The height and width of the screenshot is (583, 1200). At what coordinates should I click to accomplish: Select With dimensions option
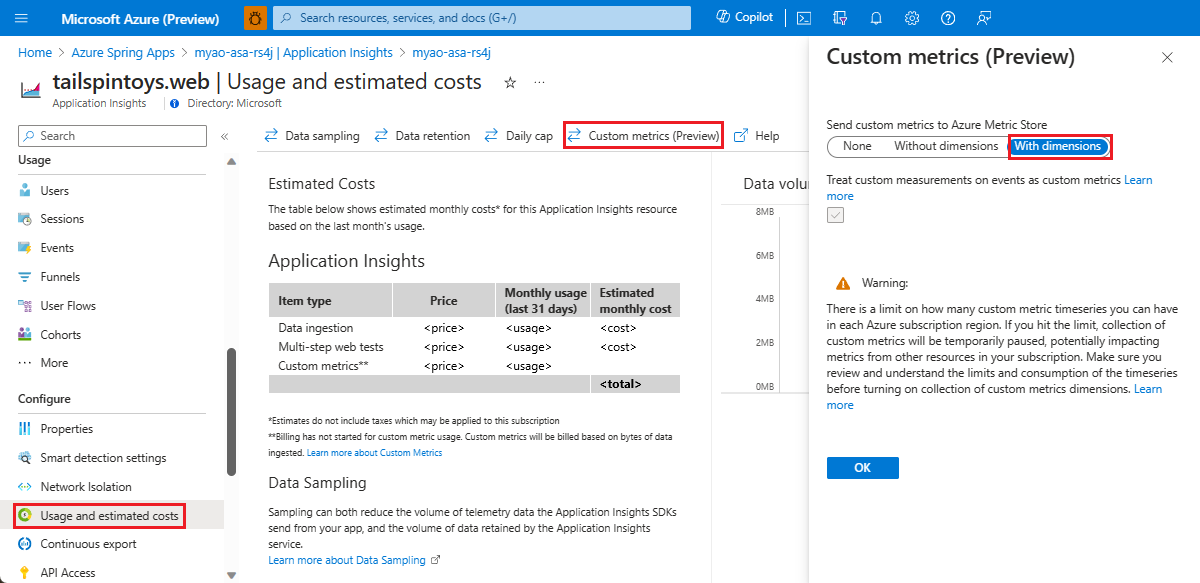tap(1058, 146)
